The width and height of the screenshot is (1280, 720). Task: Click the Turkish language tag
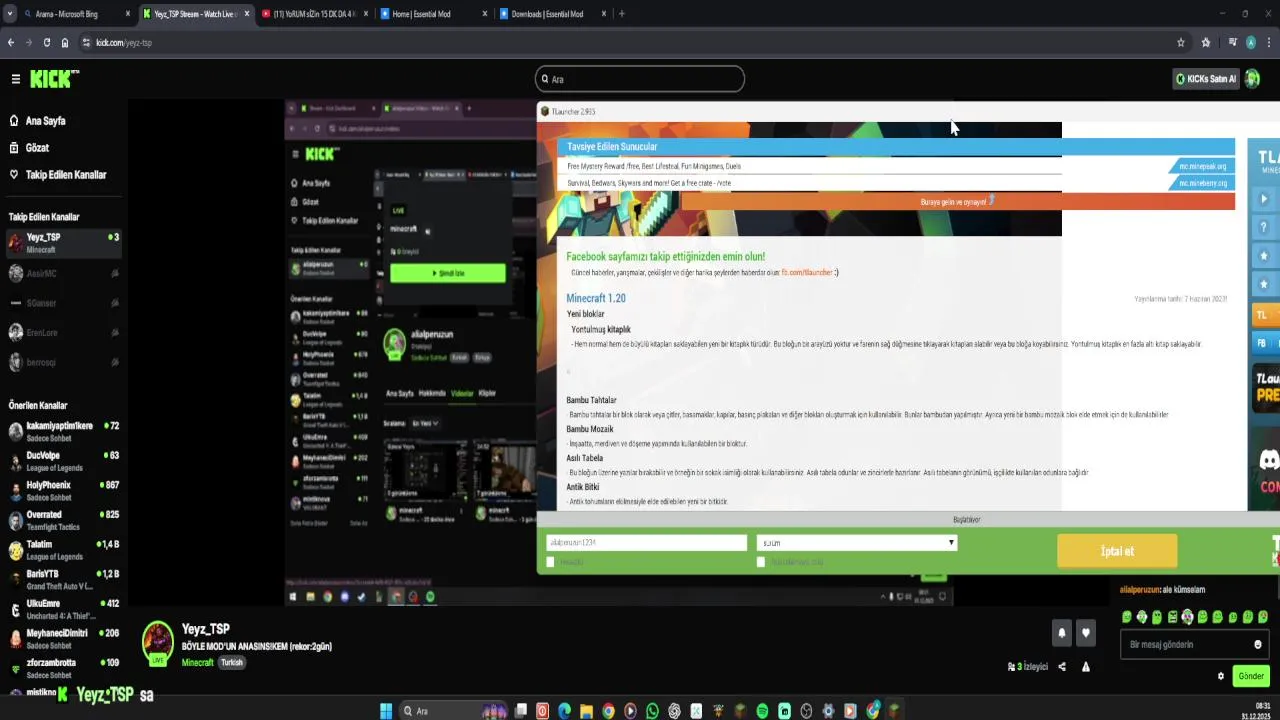(232, 663)
